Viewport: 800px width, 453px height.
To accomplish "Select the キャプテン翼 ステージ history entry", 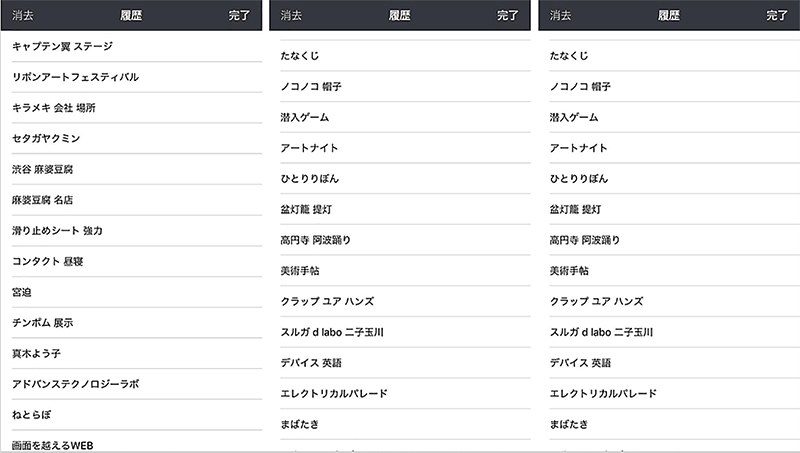I will [x=62, y=46].
